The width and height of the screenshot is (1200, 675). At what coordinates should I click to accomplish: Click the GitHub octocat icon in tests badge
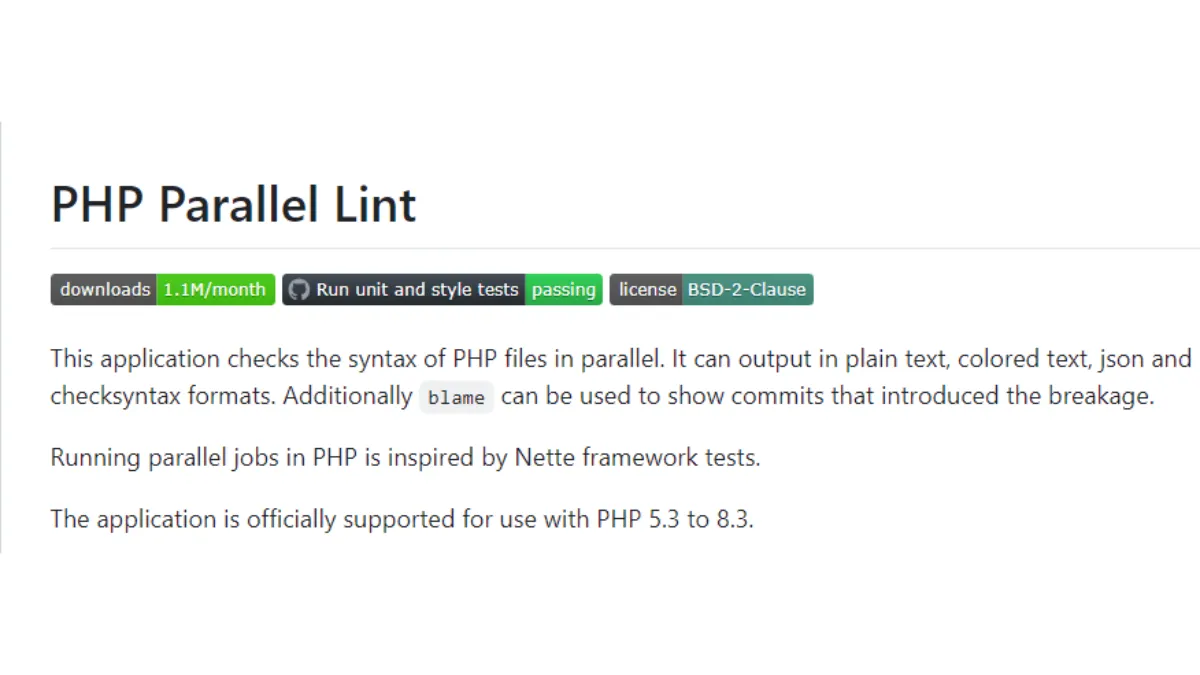tap(298, 290)
